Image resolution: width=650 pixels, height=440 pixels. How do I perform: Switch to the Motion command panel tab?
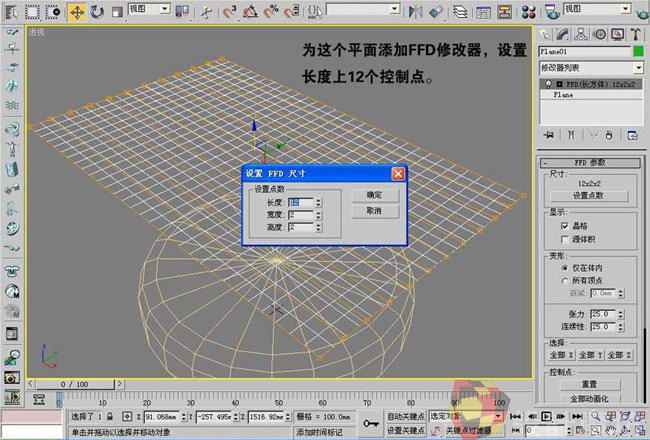[599, 34]
